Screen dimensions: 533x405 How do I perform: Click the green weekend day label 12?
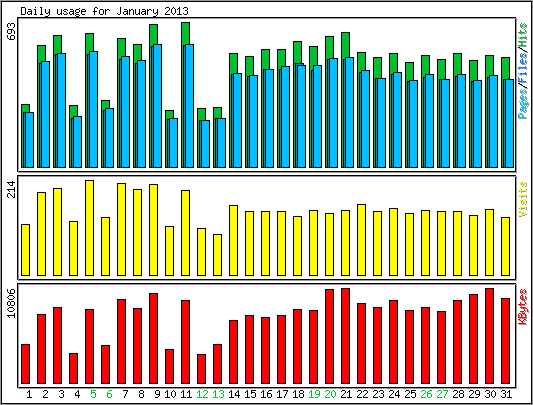coord(202,394)
